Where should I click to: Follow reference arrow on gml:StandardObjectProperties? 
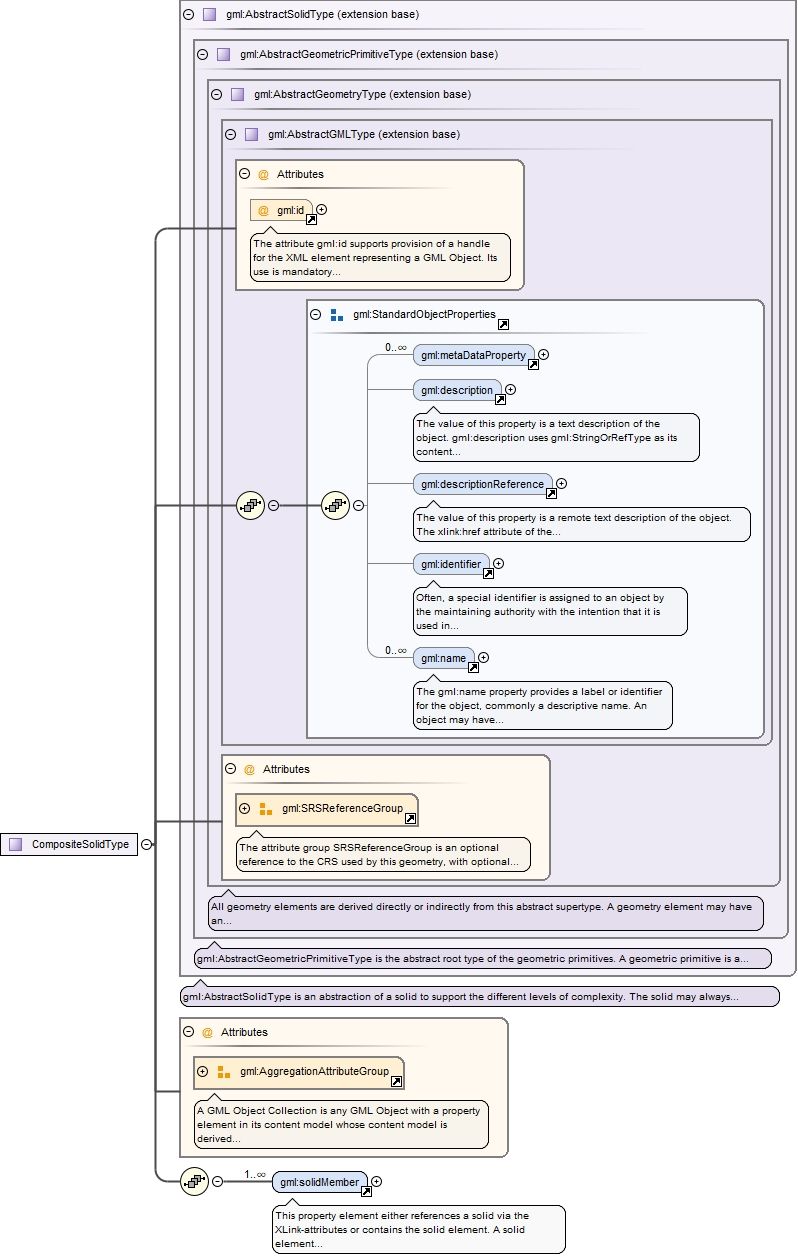503,324
